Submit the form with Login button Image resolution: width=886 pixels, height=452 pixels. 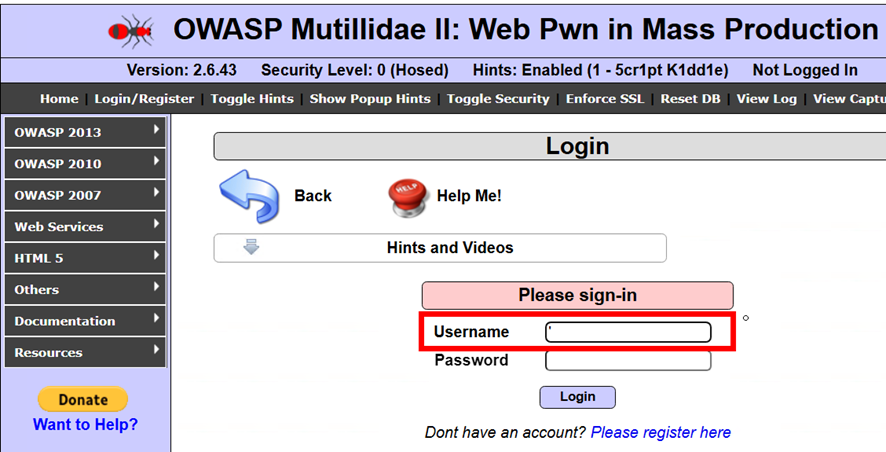tap(577, 397)
